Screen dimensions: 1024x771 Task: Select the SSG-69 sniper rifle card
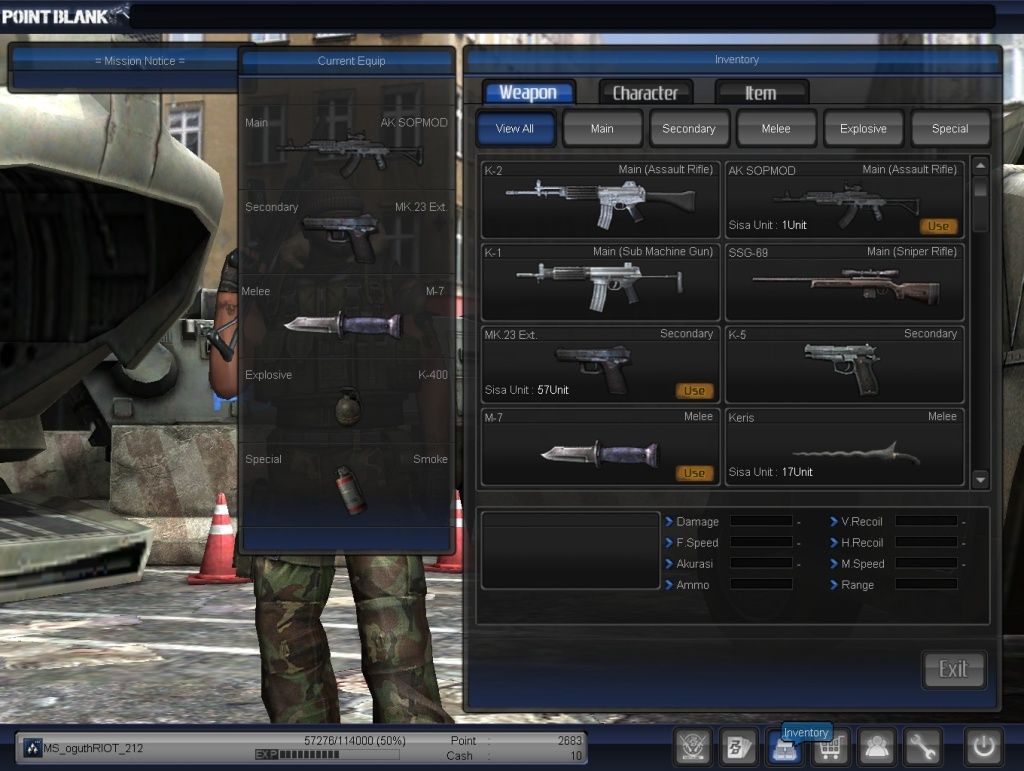click(x=844, y=282)
